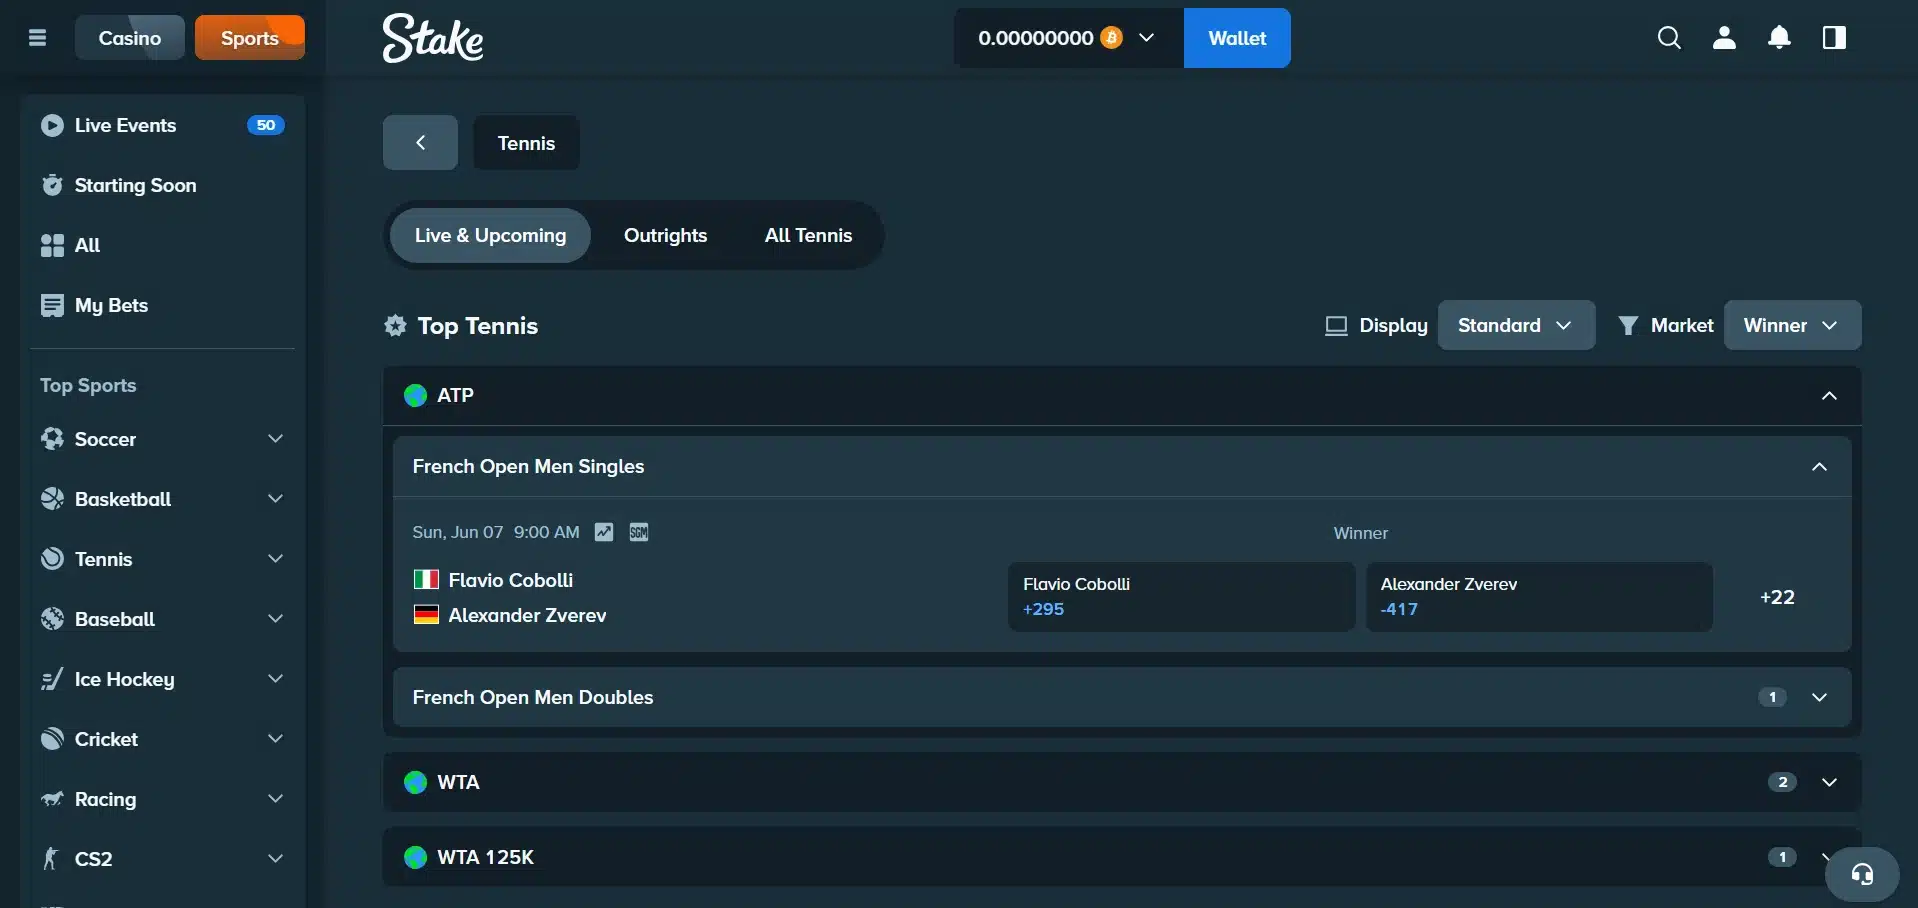Screen dimensions: 1918x908
Task: Expand the Baseball sidebar chevron
Action: (x=275, y=619)
